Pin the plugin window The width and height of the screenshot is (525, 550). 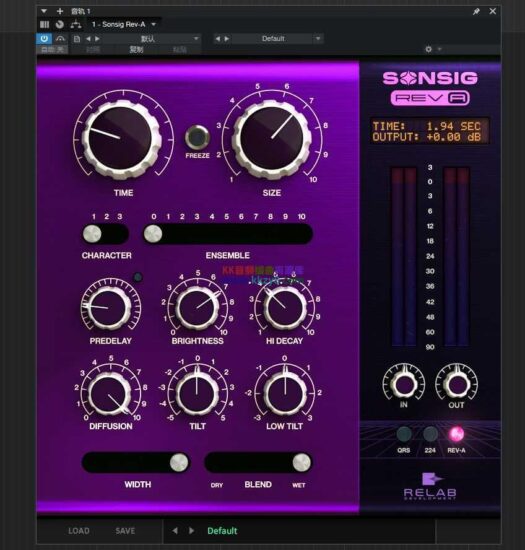click(476, 11)
